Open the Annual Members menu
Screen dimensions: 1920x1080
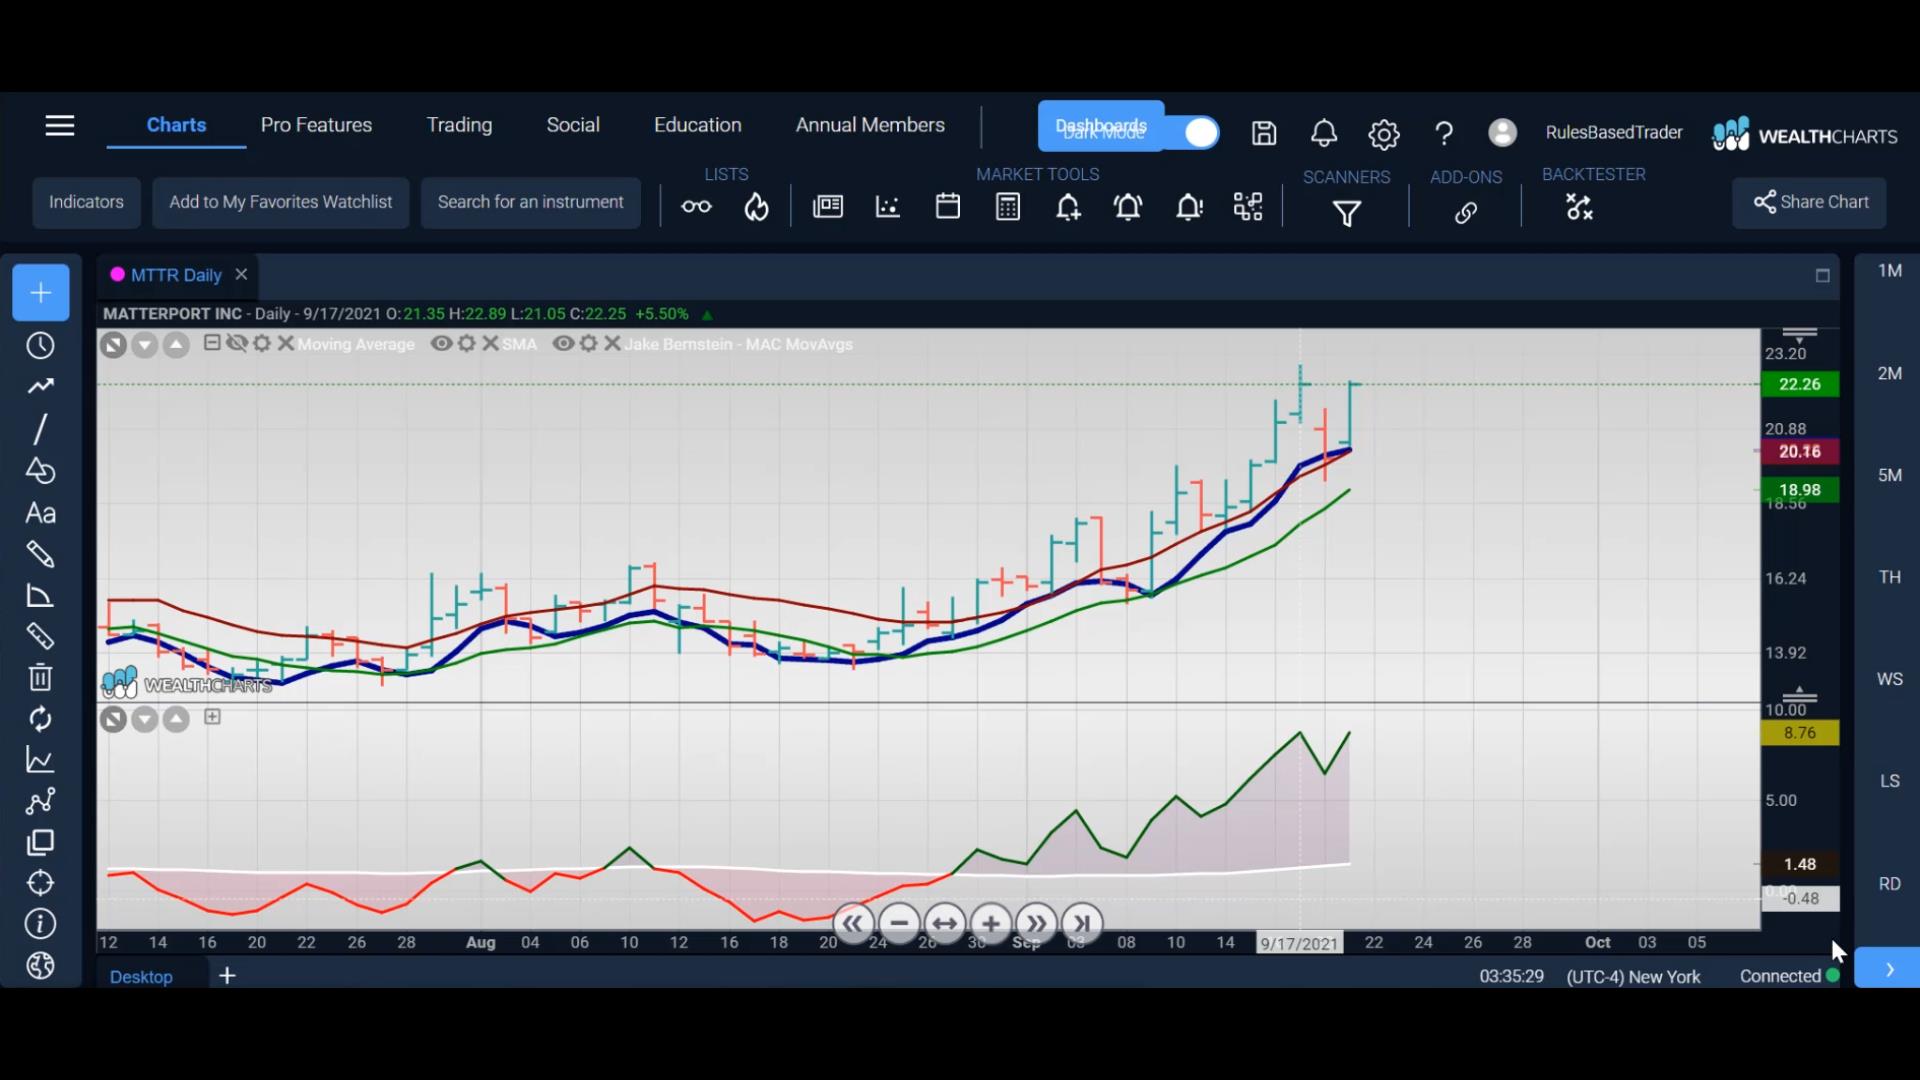pos(870,125)
